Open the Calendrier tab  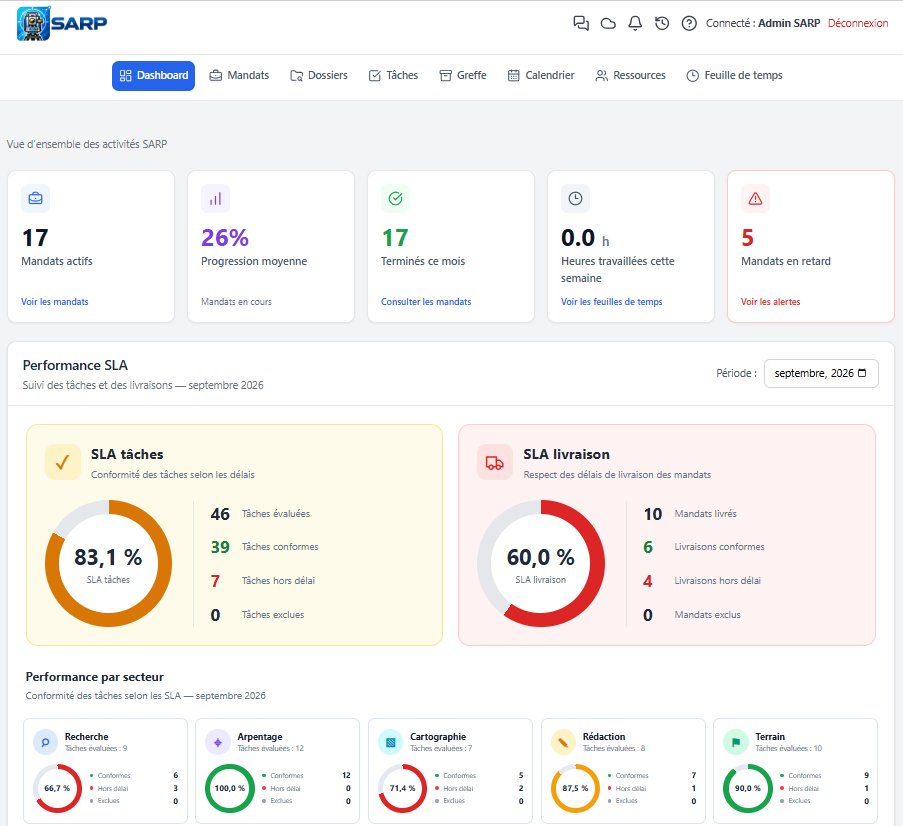pos(541,75)
